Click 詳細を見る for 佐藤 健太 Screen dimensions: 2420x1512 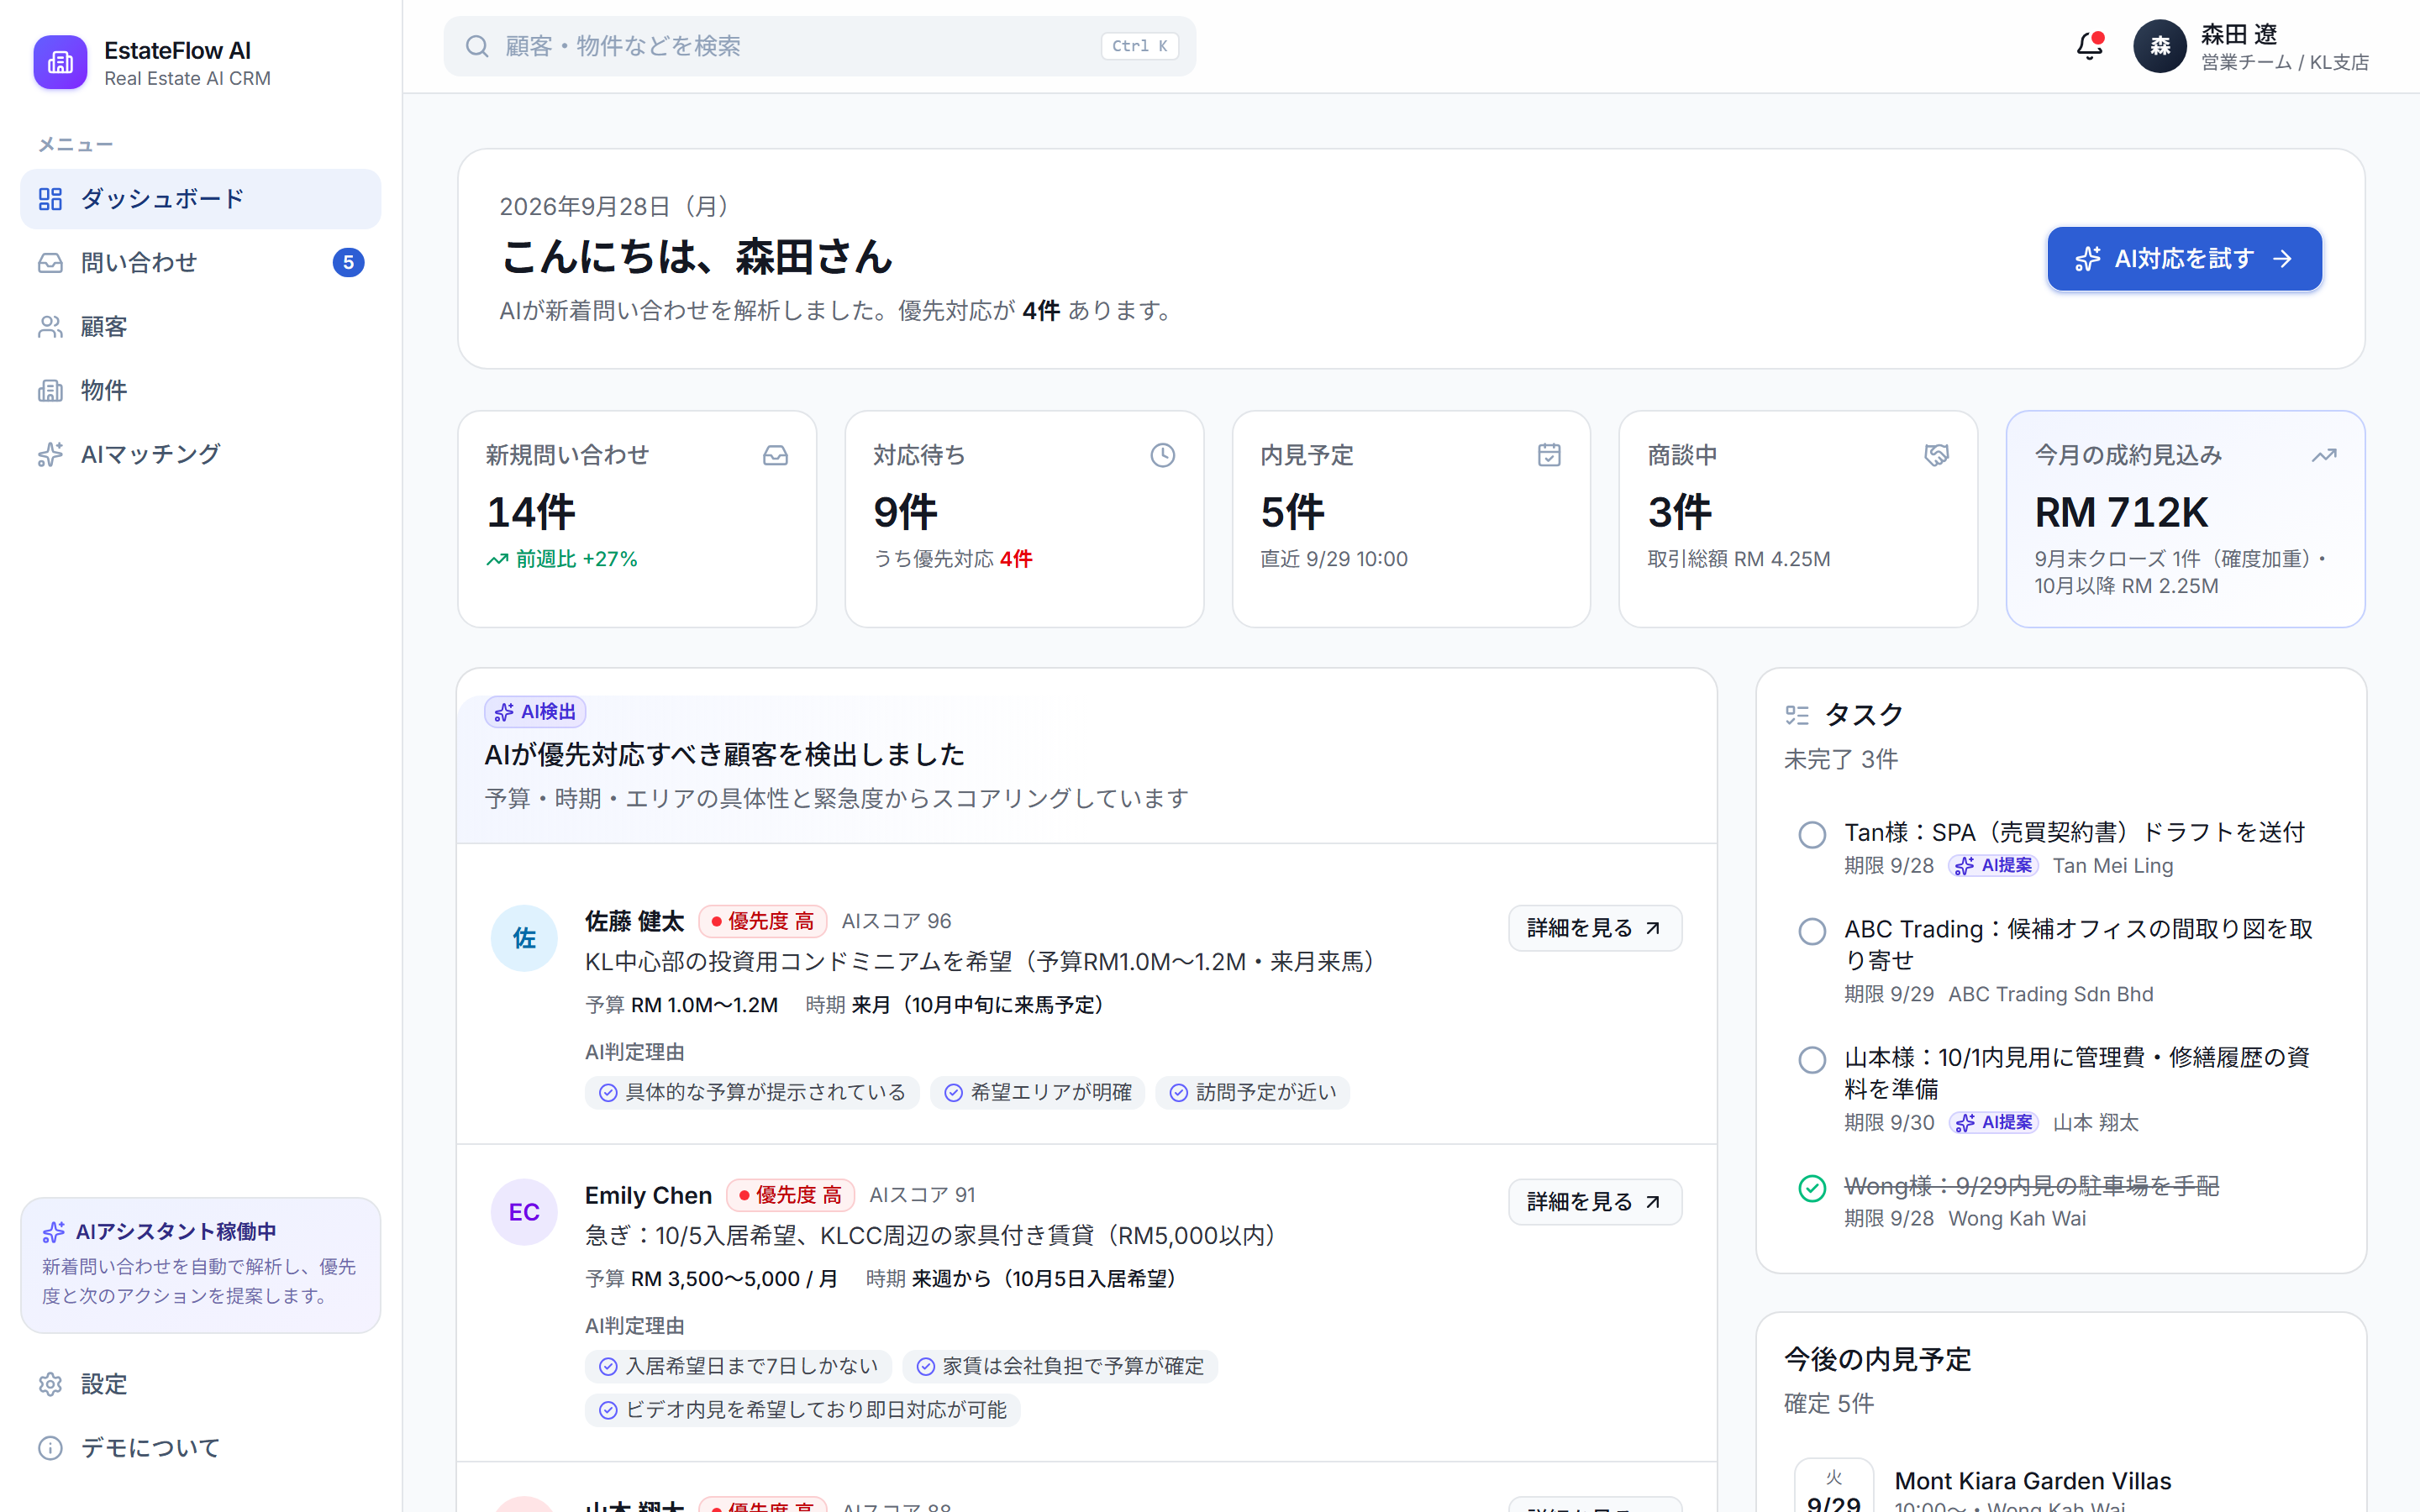(1595, 928)
